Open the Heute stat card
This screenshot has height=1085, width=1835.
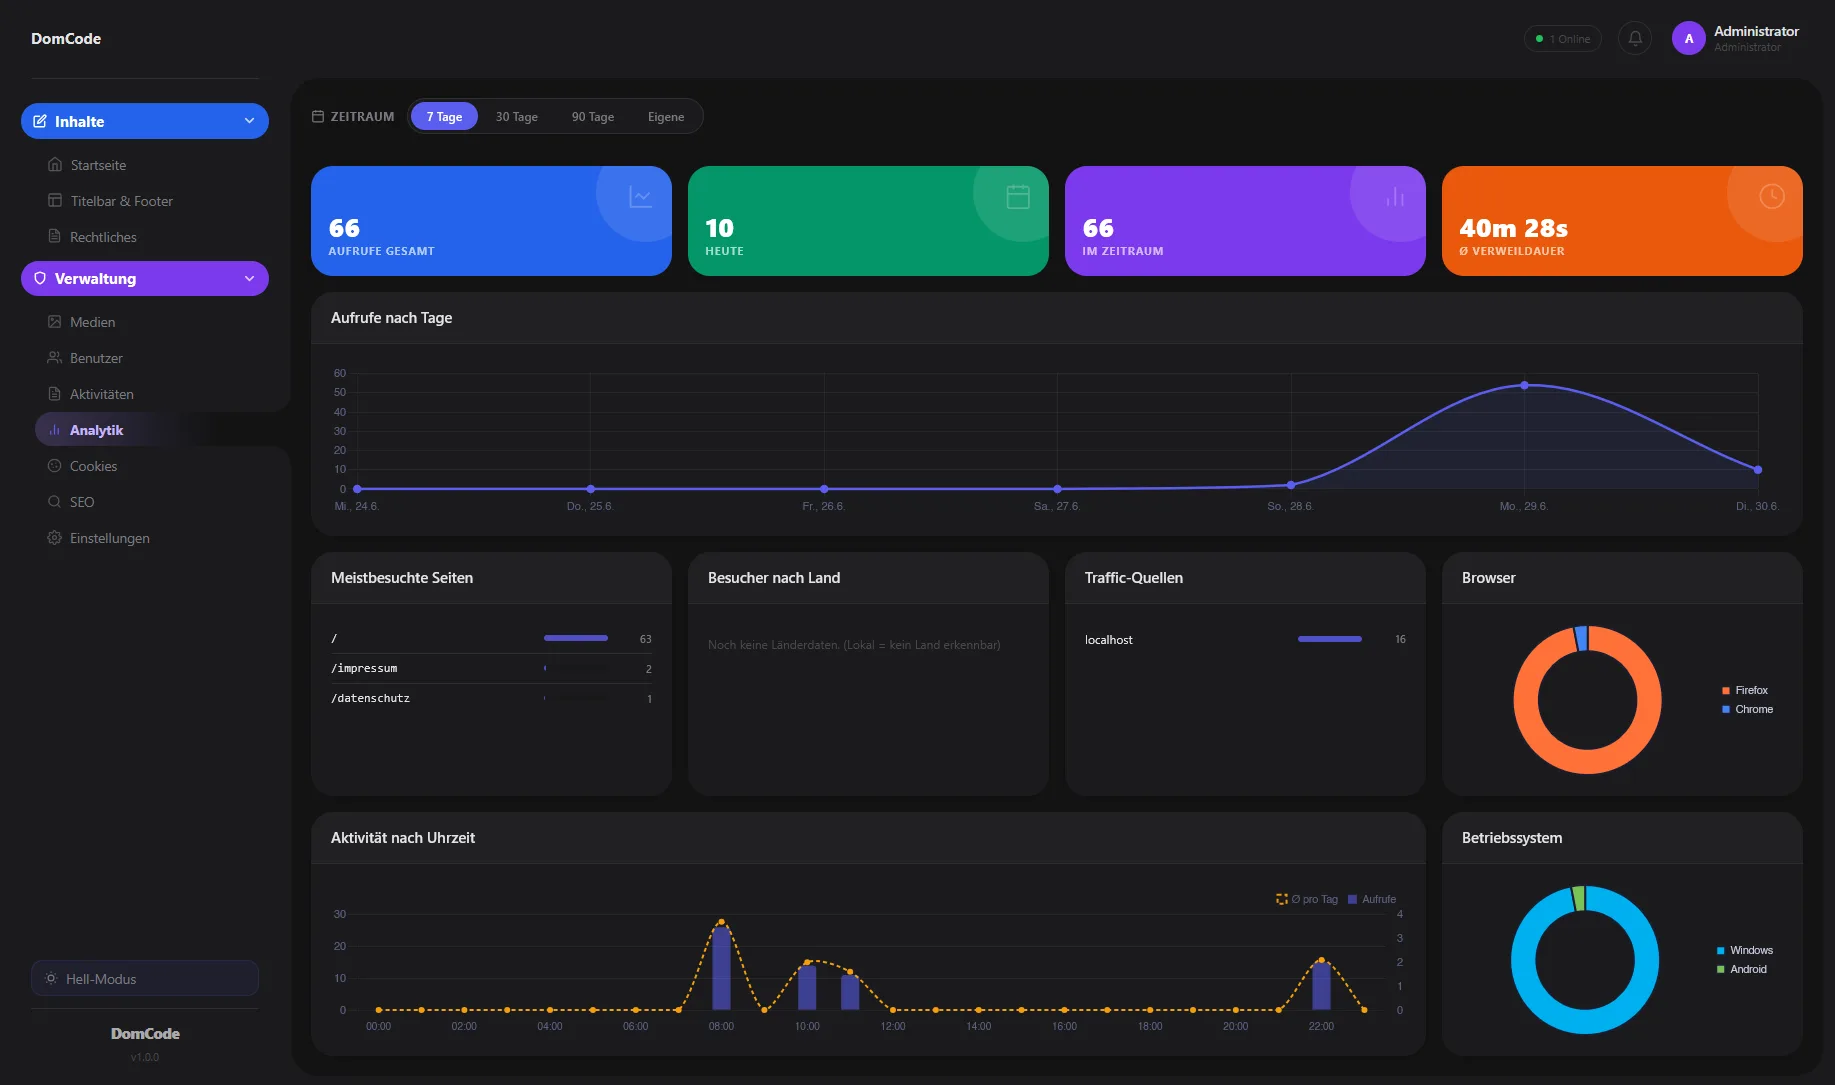(x=868, y=221)
